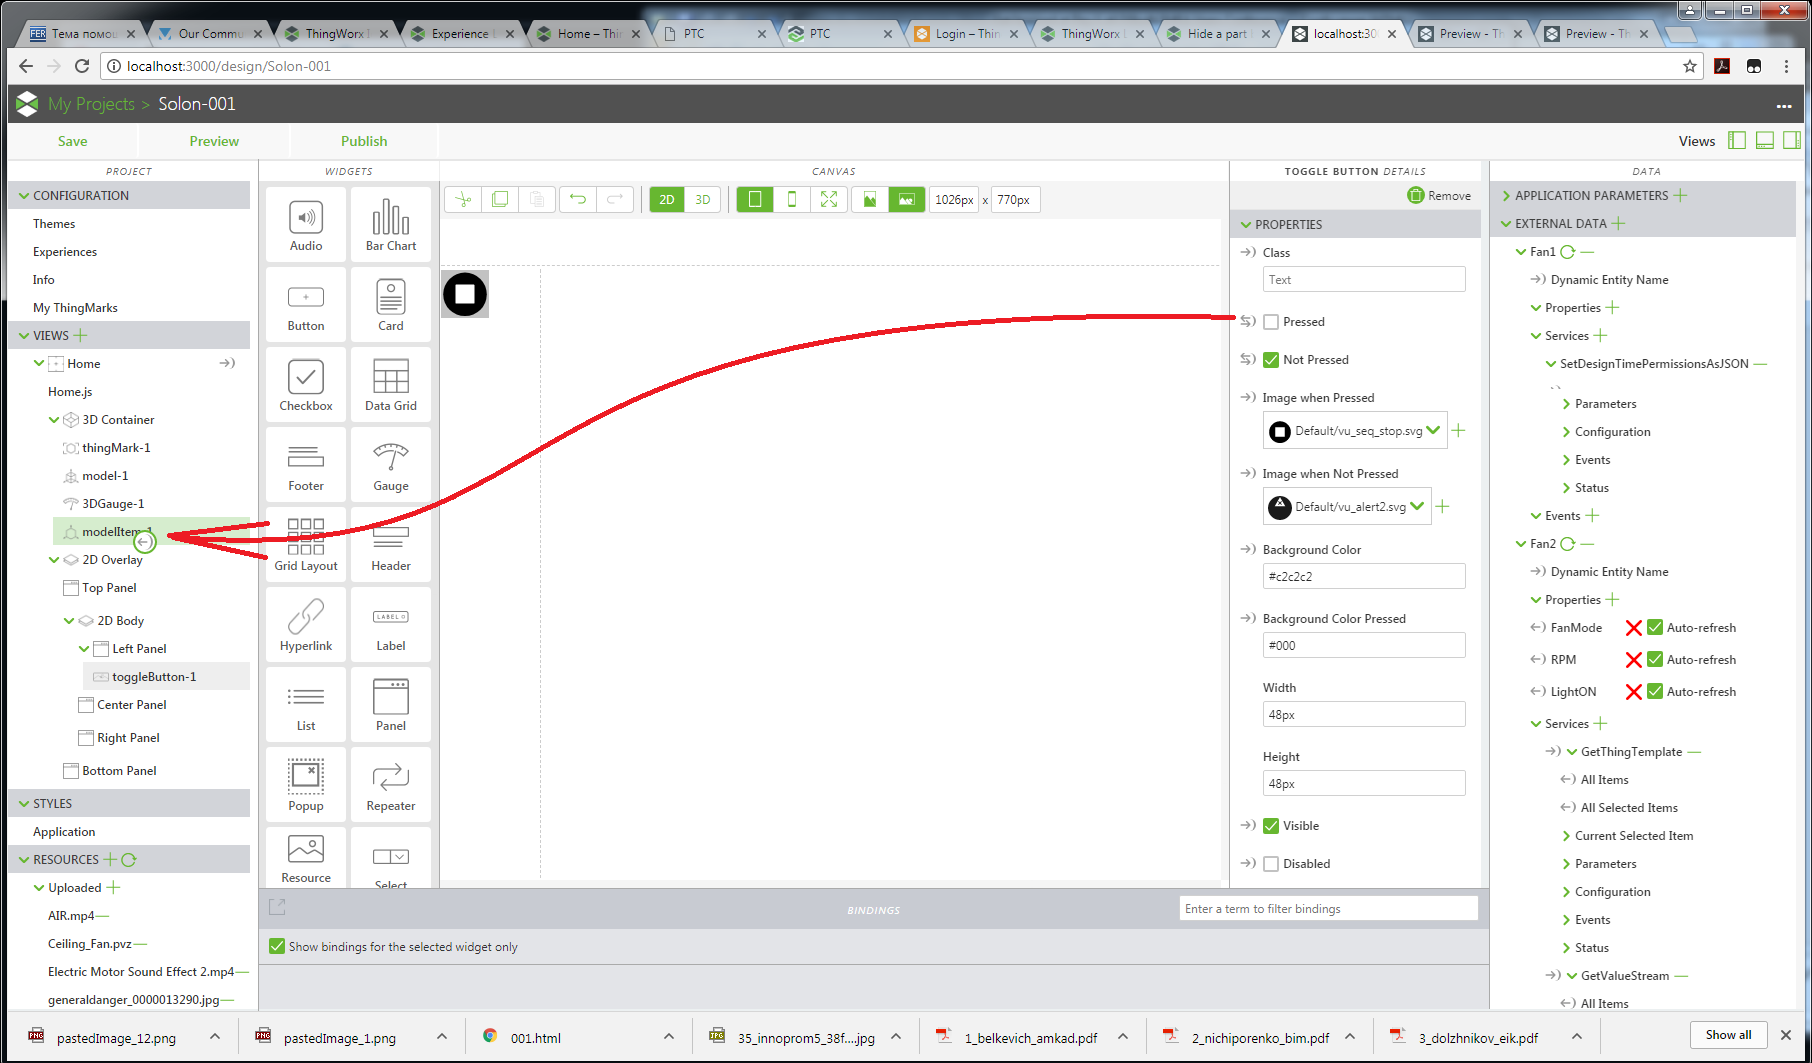The height and width of the screenshot is (1063, 1812).
Task: Click Preview in the project menu
Action: [214, 141]
